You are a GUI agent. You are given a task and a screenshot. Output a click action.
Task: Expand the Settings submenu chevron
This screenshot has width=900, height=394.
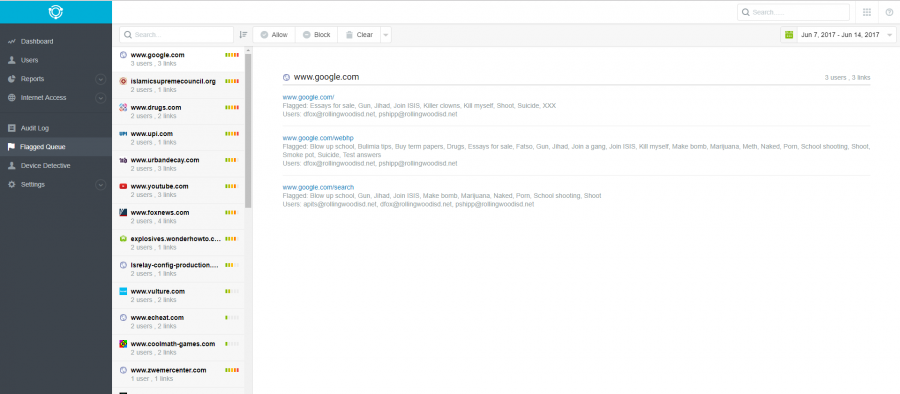100,185
